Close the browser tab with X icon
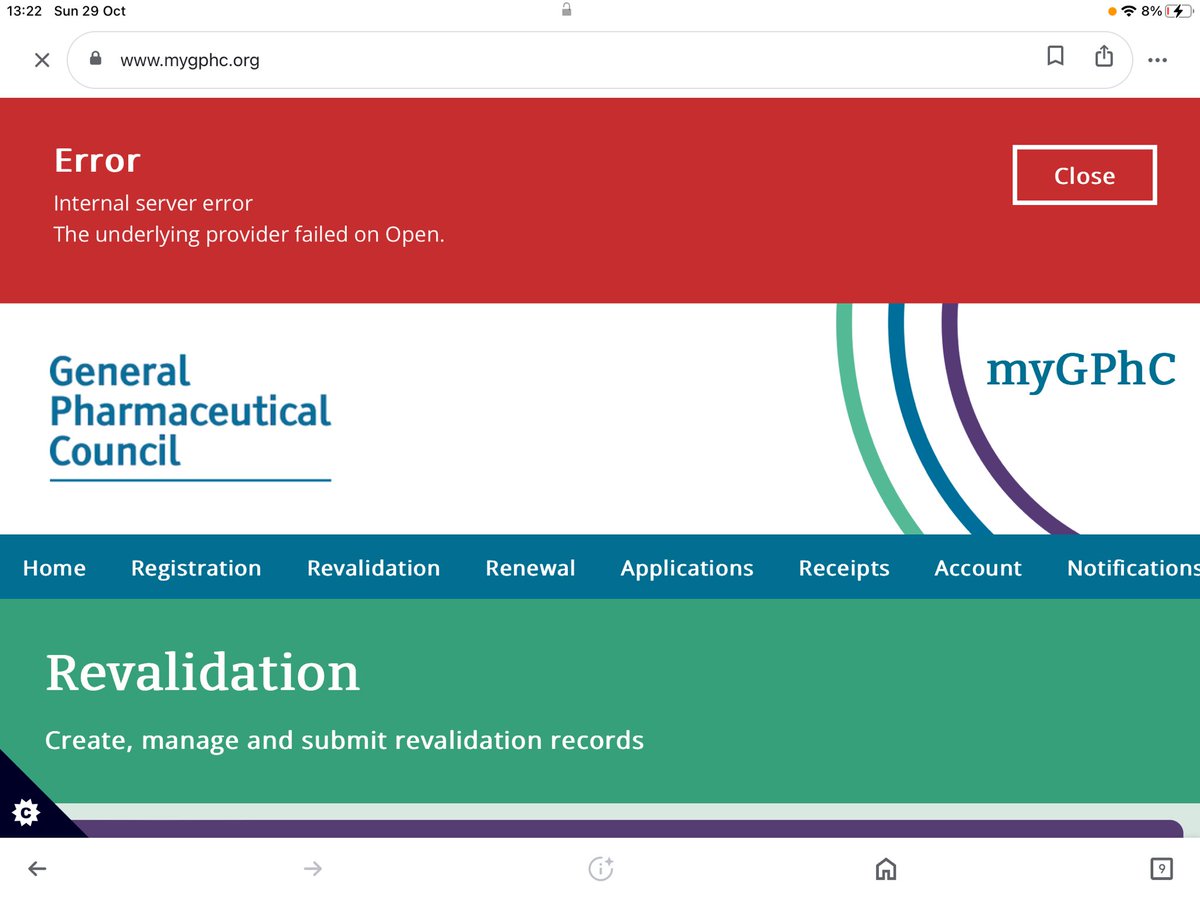 pyautogui.click(x=42, y=60)
